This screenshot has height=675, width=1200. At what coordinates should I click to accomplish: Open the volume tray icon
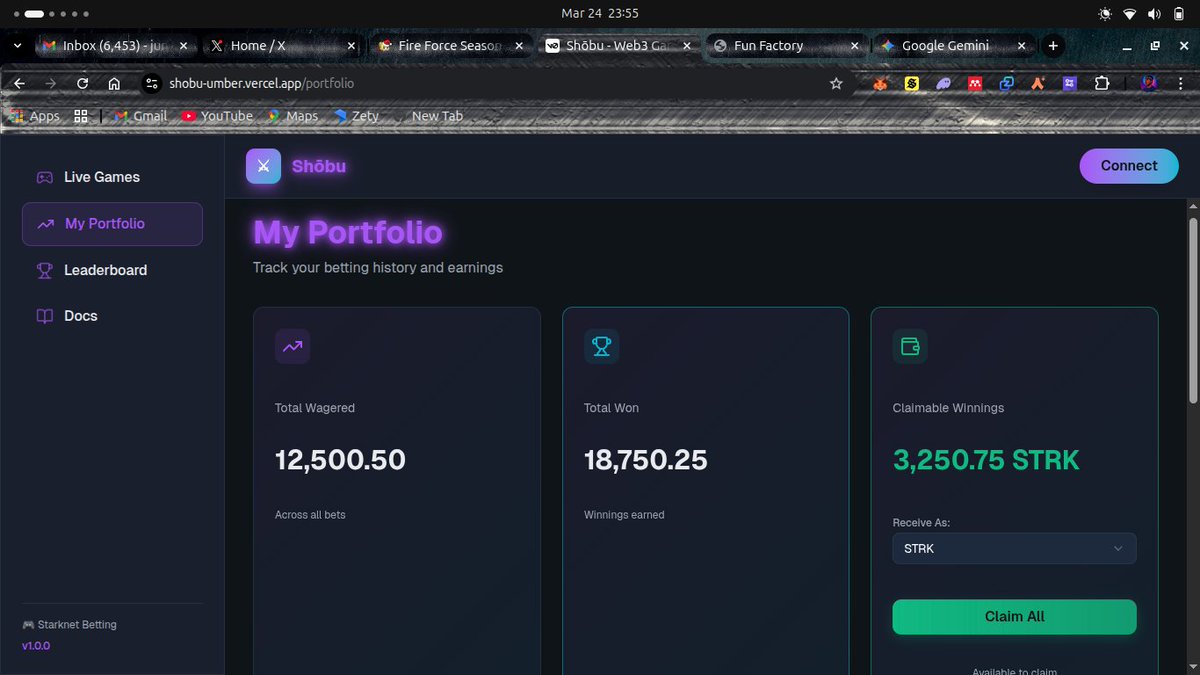coord(1154,14)
